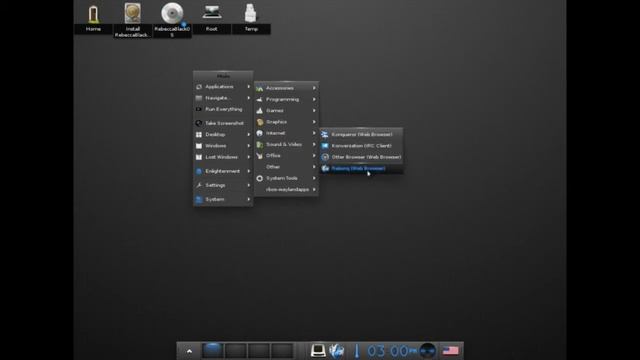Click the shelf start arrow button
Image resolution: width=640 pixels, height=360 pixels.
tap(189, 351)
